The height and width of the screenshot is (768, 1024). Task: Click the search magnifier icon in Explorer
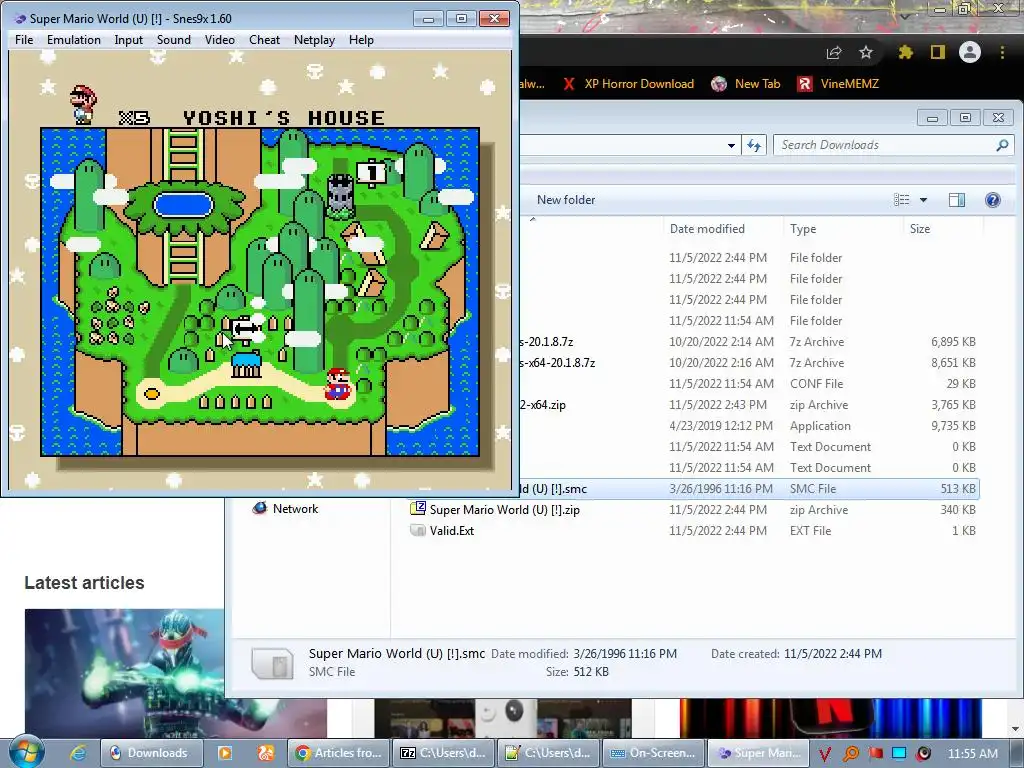[1002, 145]
